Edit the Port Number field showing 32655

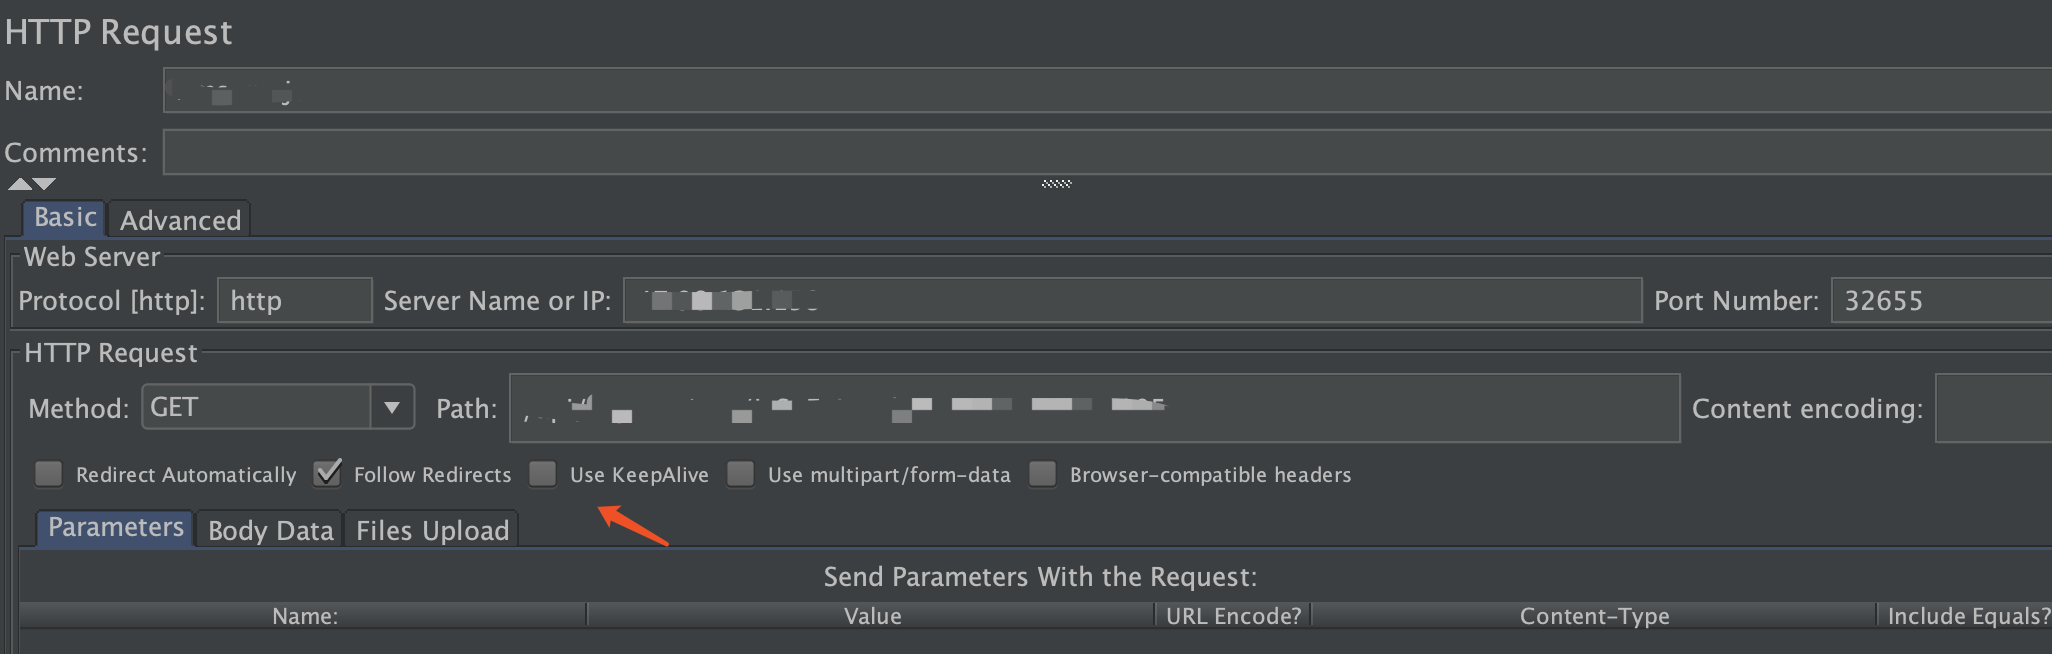click(1938, 300)
